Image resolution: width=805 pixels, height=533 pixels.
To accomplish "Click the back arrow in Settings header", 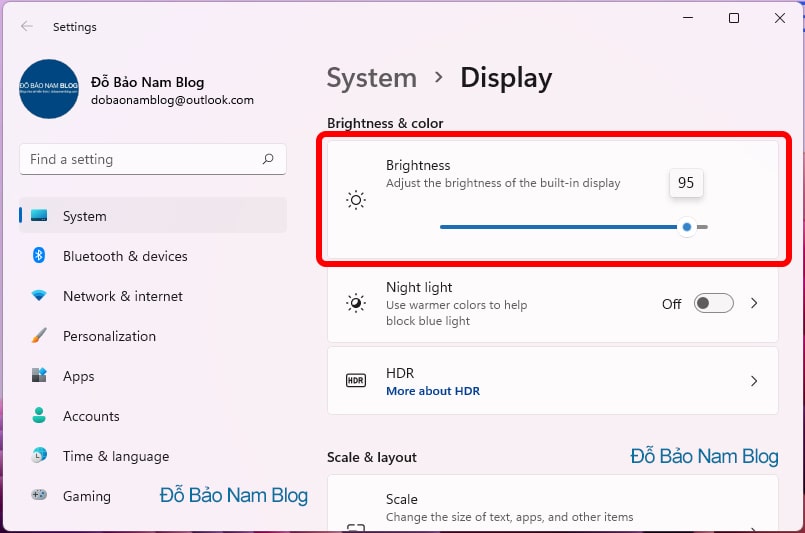I will (x=27, y=26).
